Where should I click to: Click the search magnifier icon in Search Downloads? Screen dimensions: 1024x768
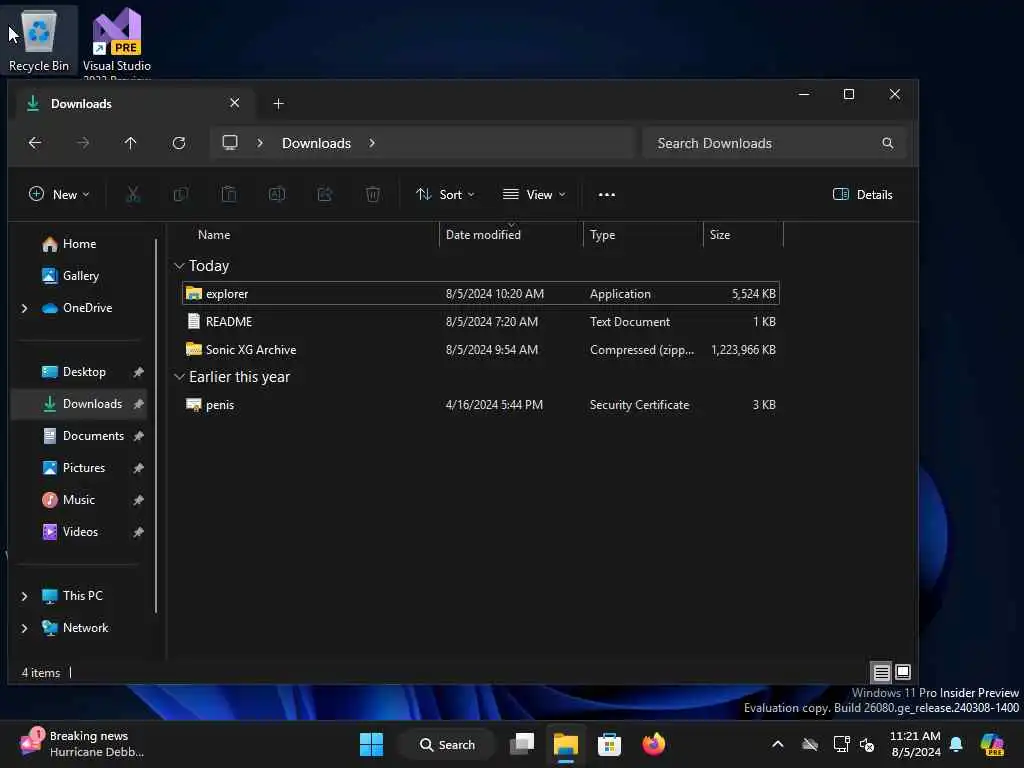[x=888, y=142]
